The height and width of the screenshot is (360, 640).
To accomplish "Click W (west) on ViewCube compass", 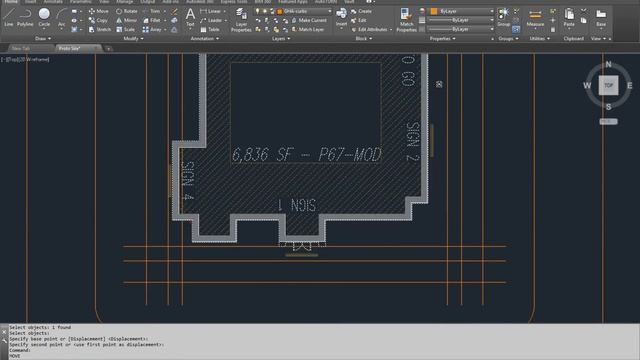I will (587, 85).
